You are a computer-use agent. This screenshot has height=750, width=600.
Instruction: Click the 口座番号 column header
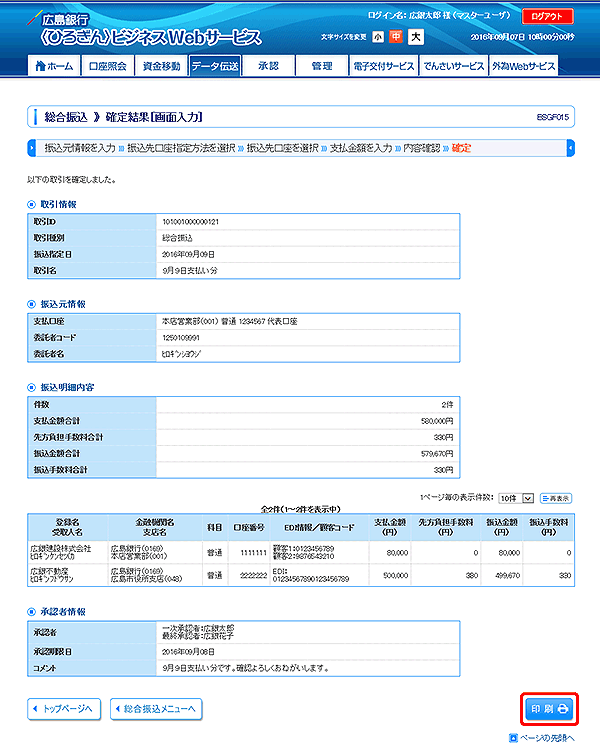tap(248, 527)
